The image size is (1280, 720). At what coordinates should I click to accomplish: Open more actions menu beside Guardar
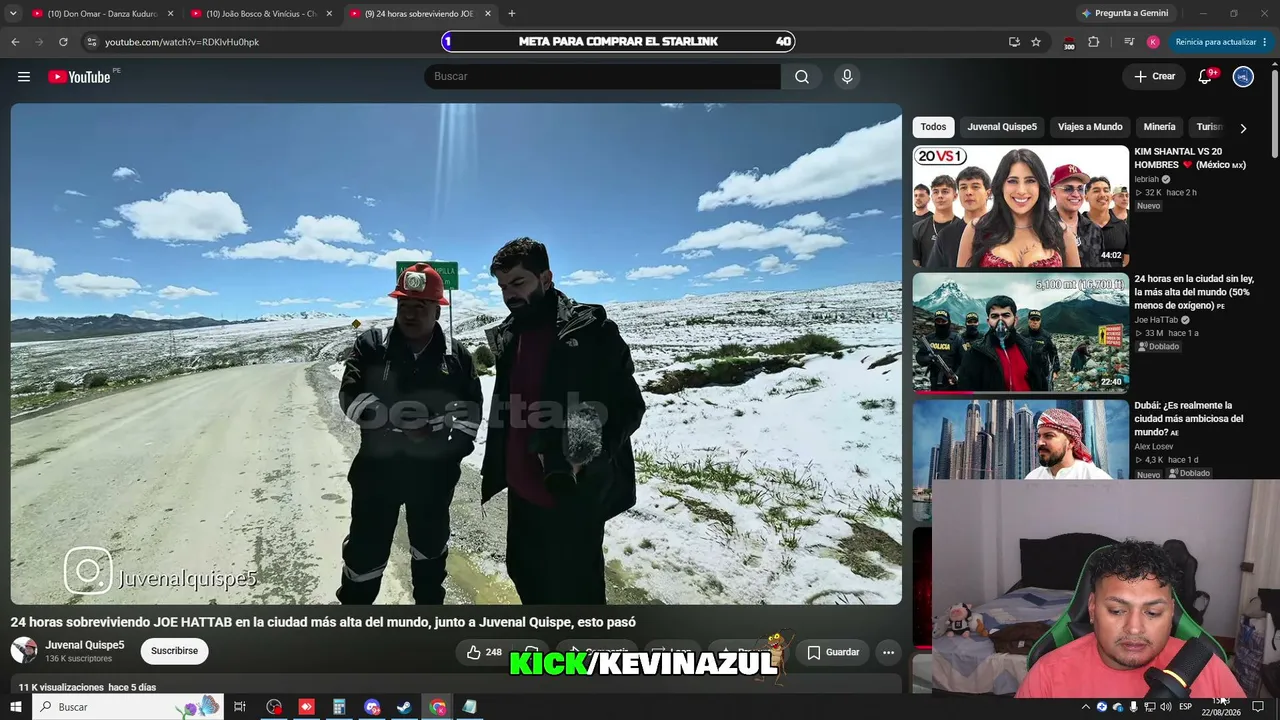point(888,652)
